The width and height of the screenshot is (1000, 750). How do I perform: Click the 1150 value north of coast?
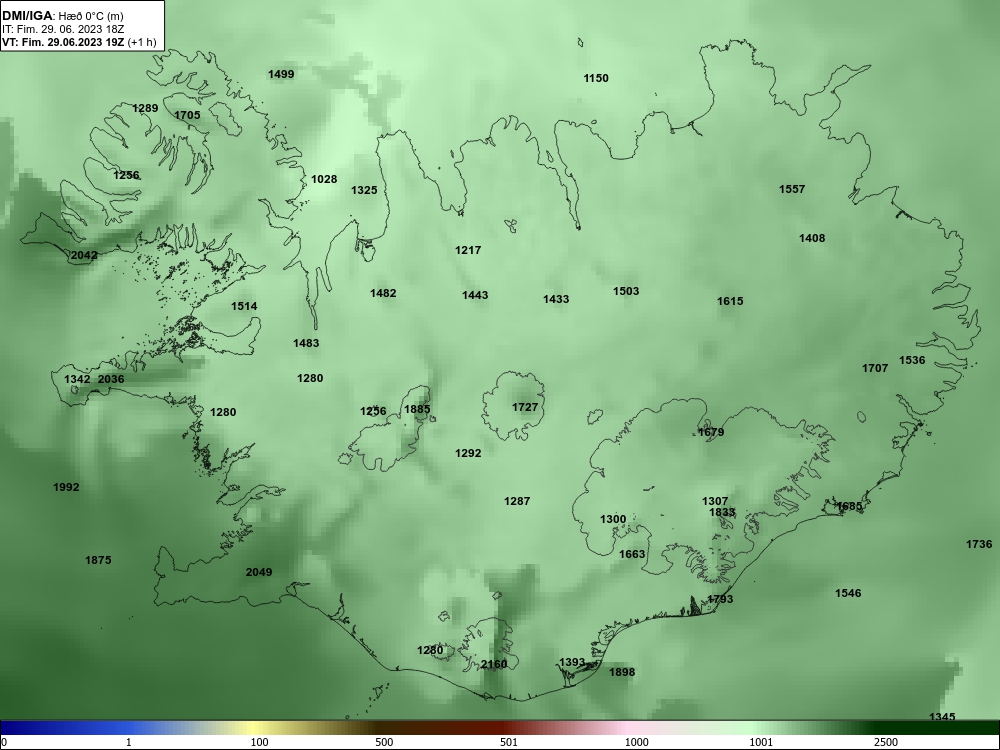[x=596, y=78]
